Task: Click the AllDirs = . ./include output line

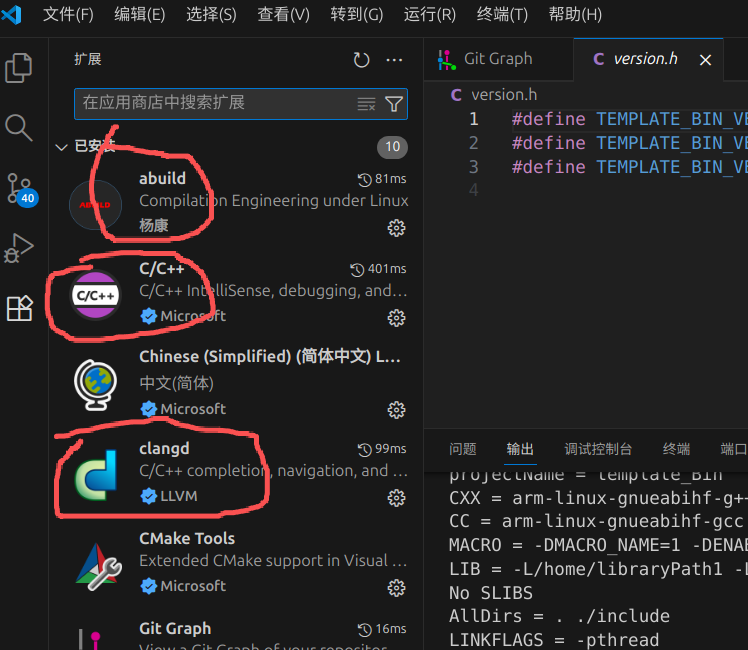Action: (559, 616)
